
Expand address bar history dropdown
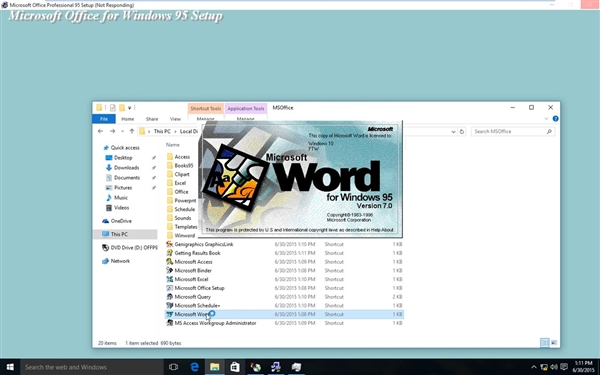(x=453, y=132)
